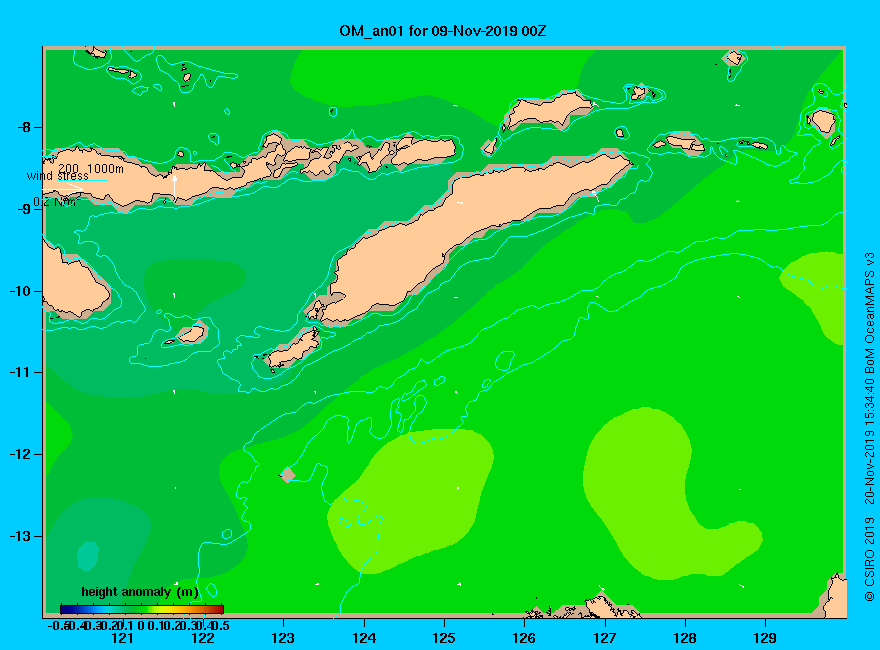
Task: Click the 'height anomaly (m)' legend label
Action: pyautogui.click(x=140, y=592)
